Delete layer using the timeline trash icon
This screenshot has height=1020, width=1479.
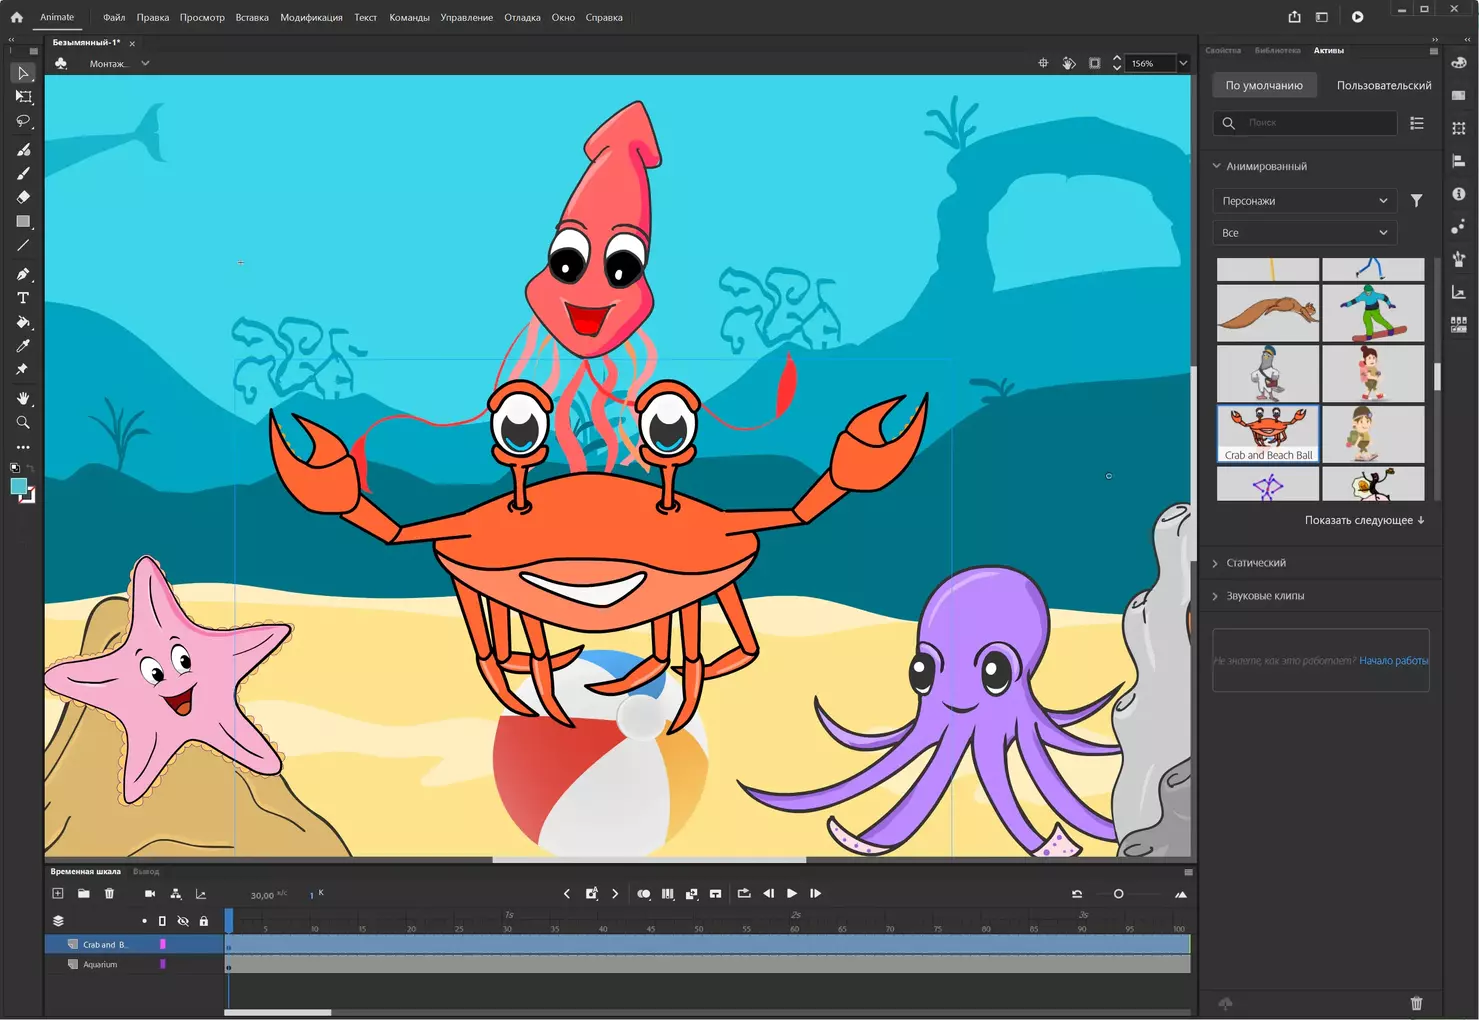pos(110,894)
